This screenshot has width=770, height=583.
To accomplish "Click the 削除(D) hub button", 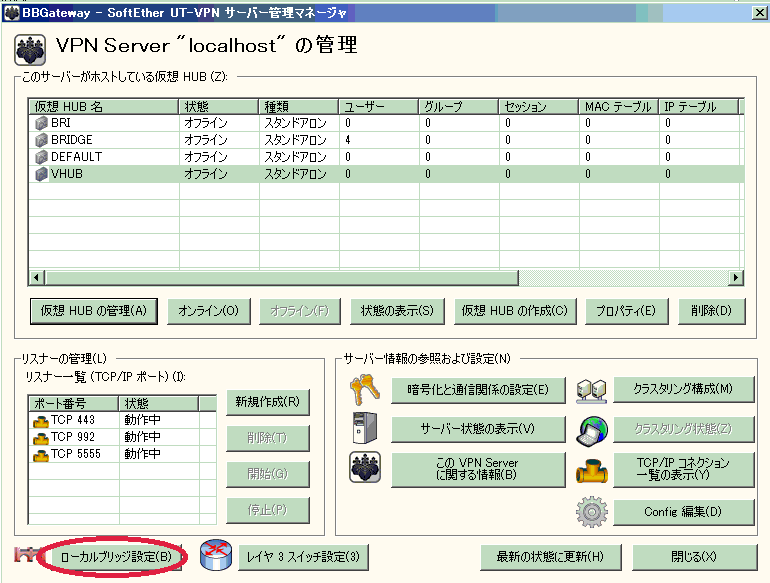I will (712, 311).
